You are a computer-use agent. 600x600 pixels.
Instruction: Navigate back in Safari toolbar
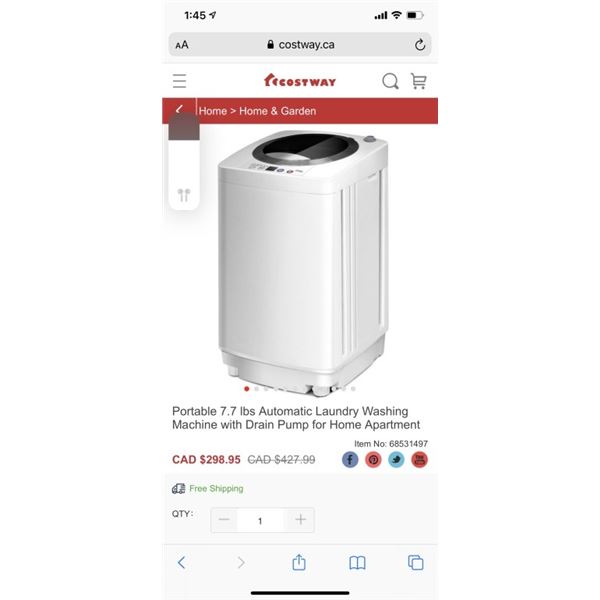pos(182,562)
